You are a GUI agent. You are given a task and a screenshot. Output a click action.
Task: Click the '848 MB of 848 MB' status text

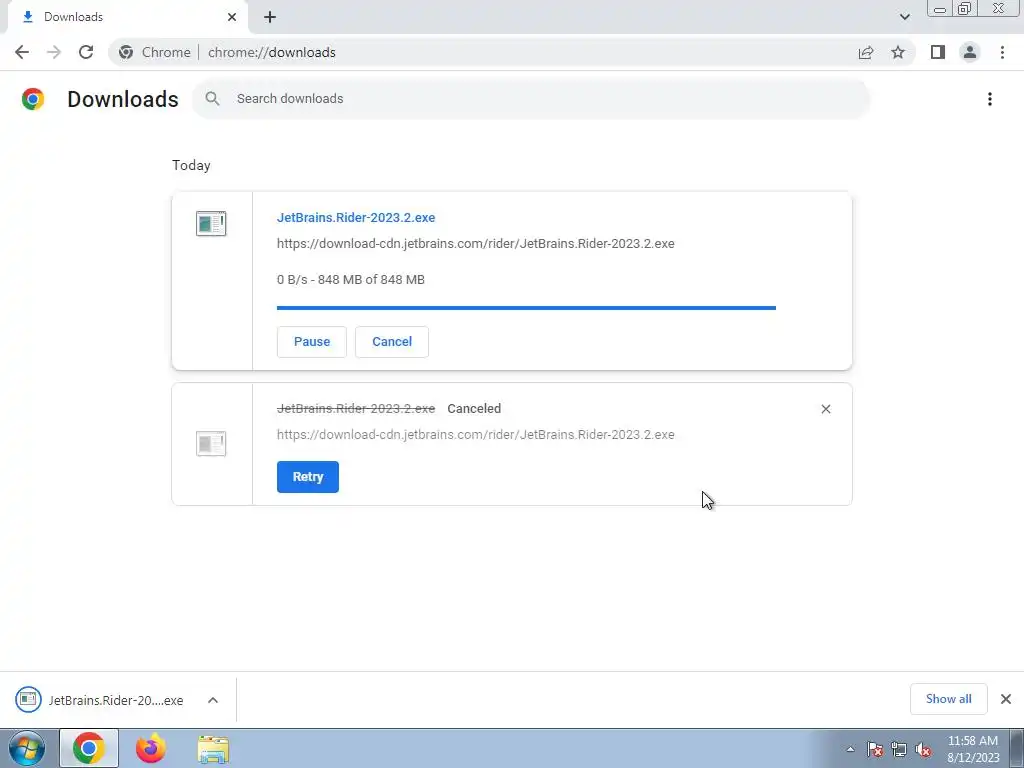pyautogui.click(x=371, y=280)
